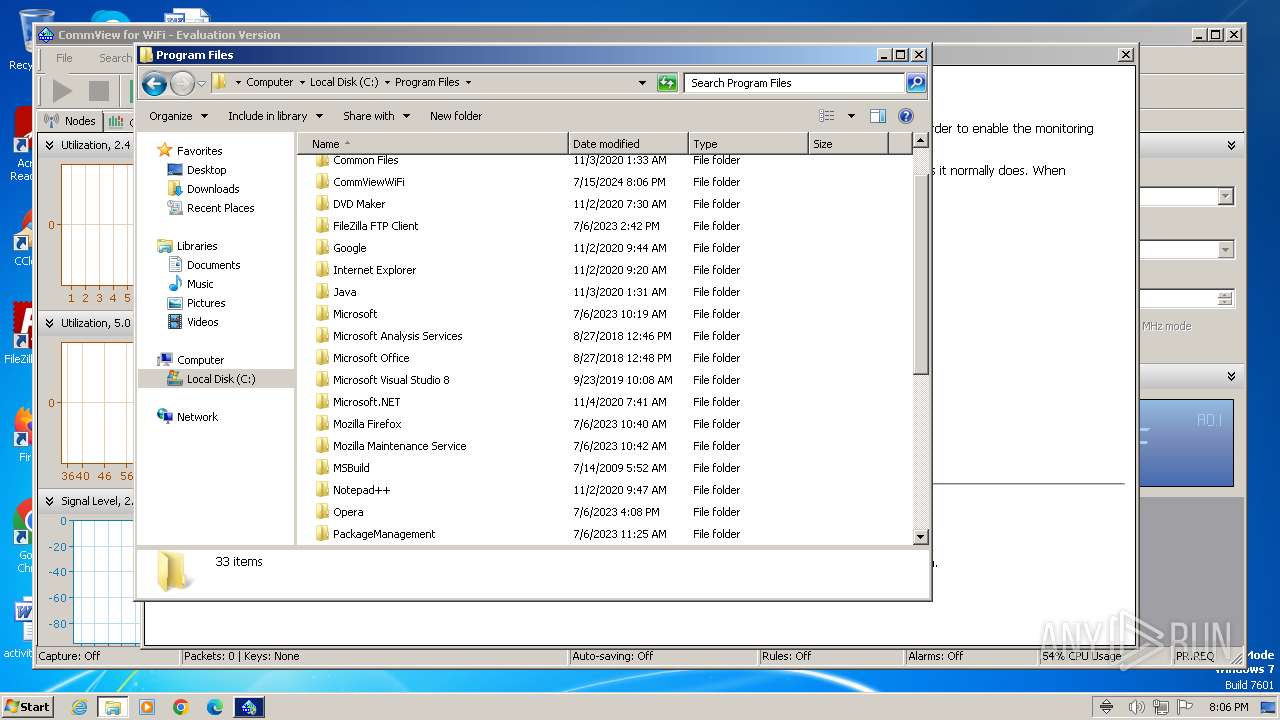Focus the Search Program Files box

(795, 83)
